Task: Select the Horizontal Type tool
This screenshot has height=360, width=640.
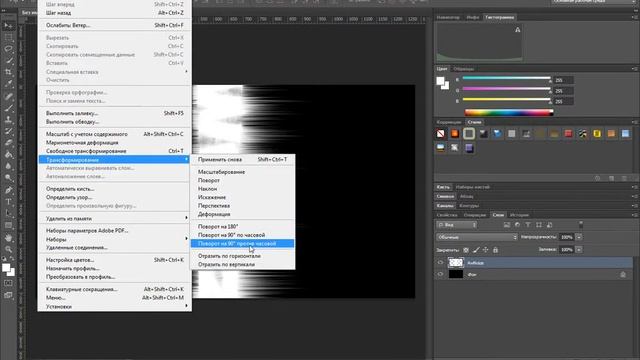Action: 8,202
